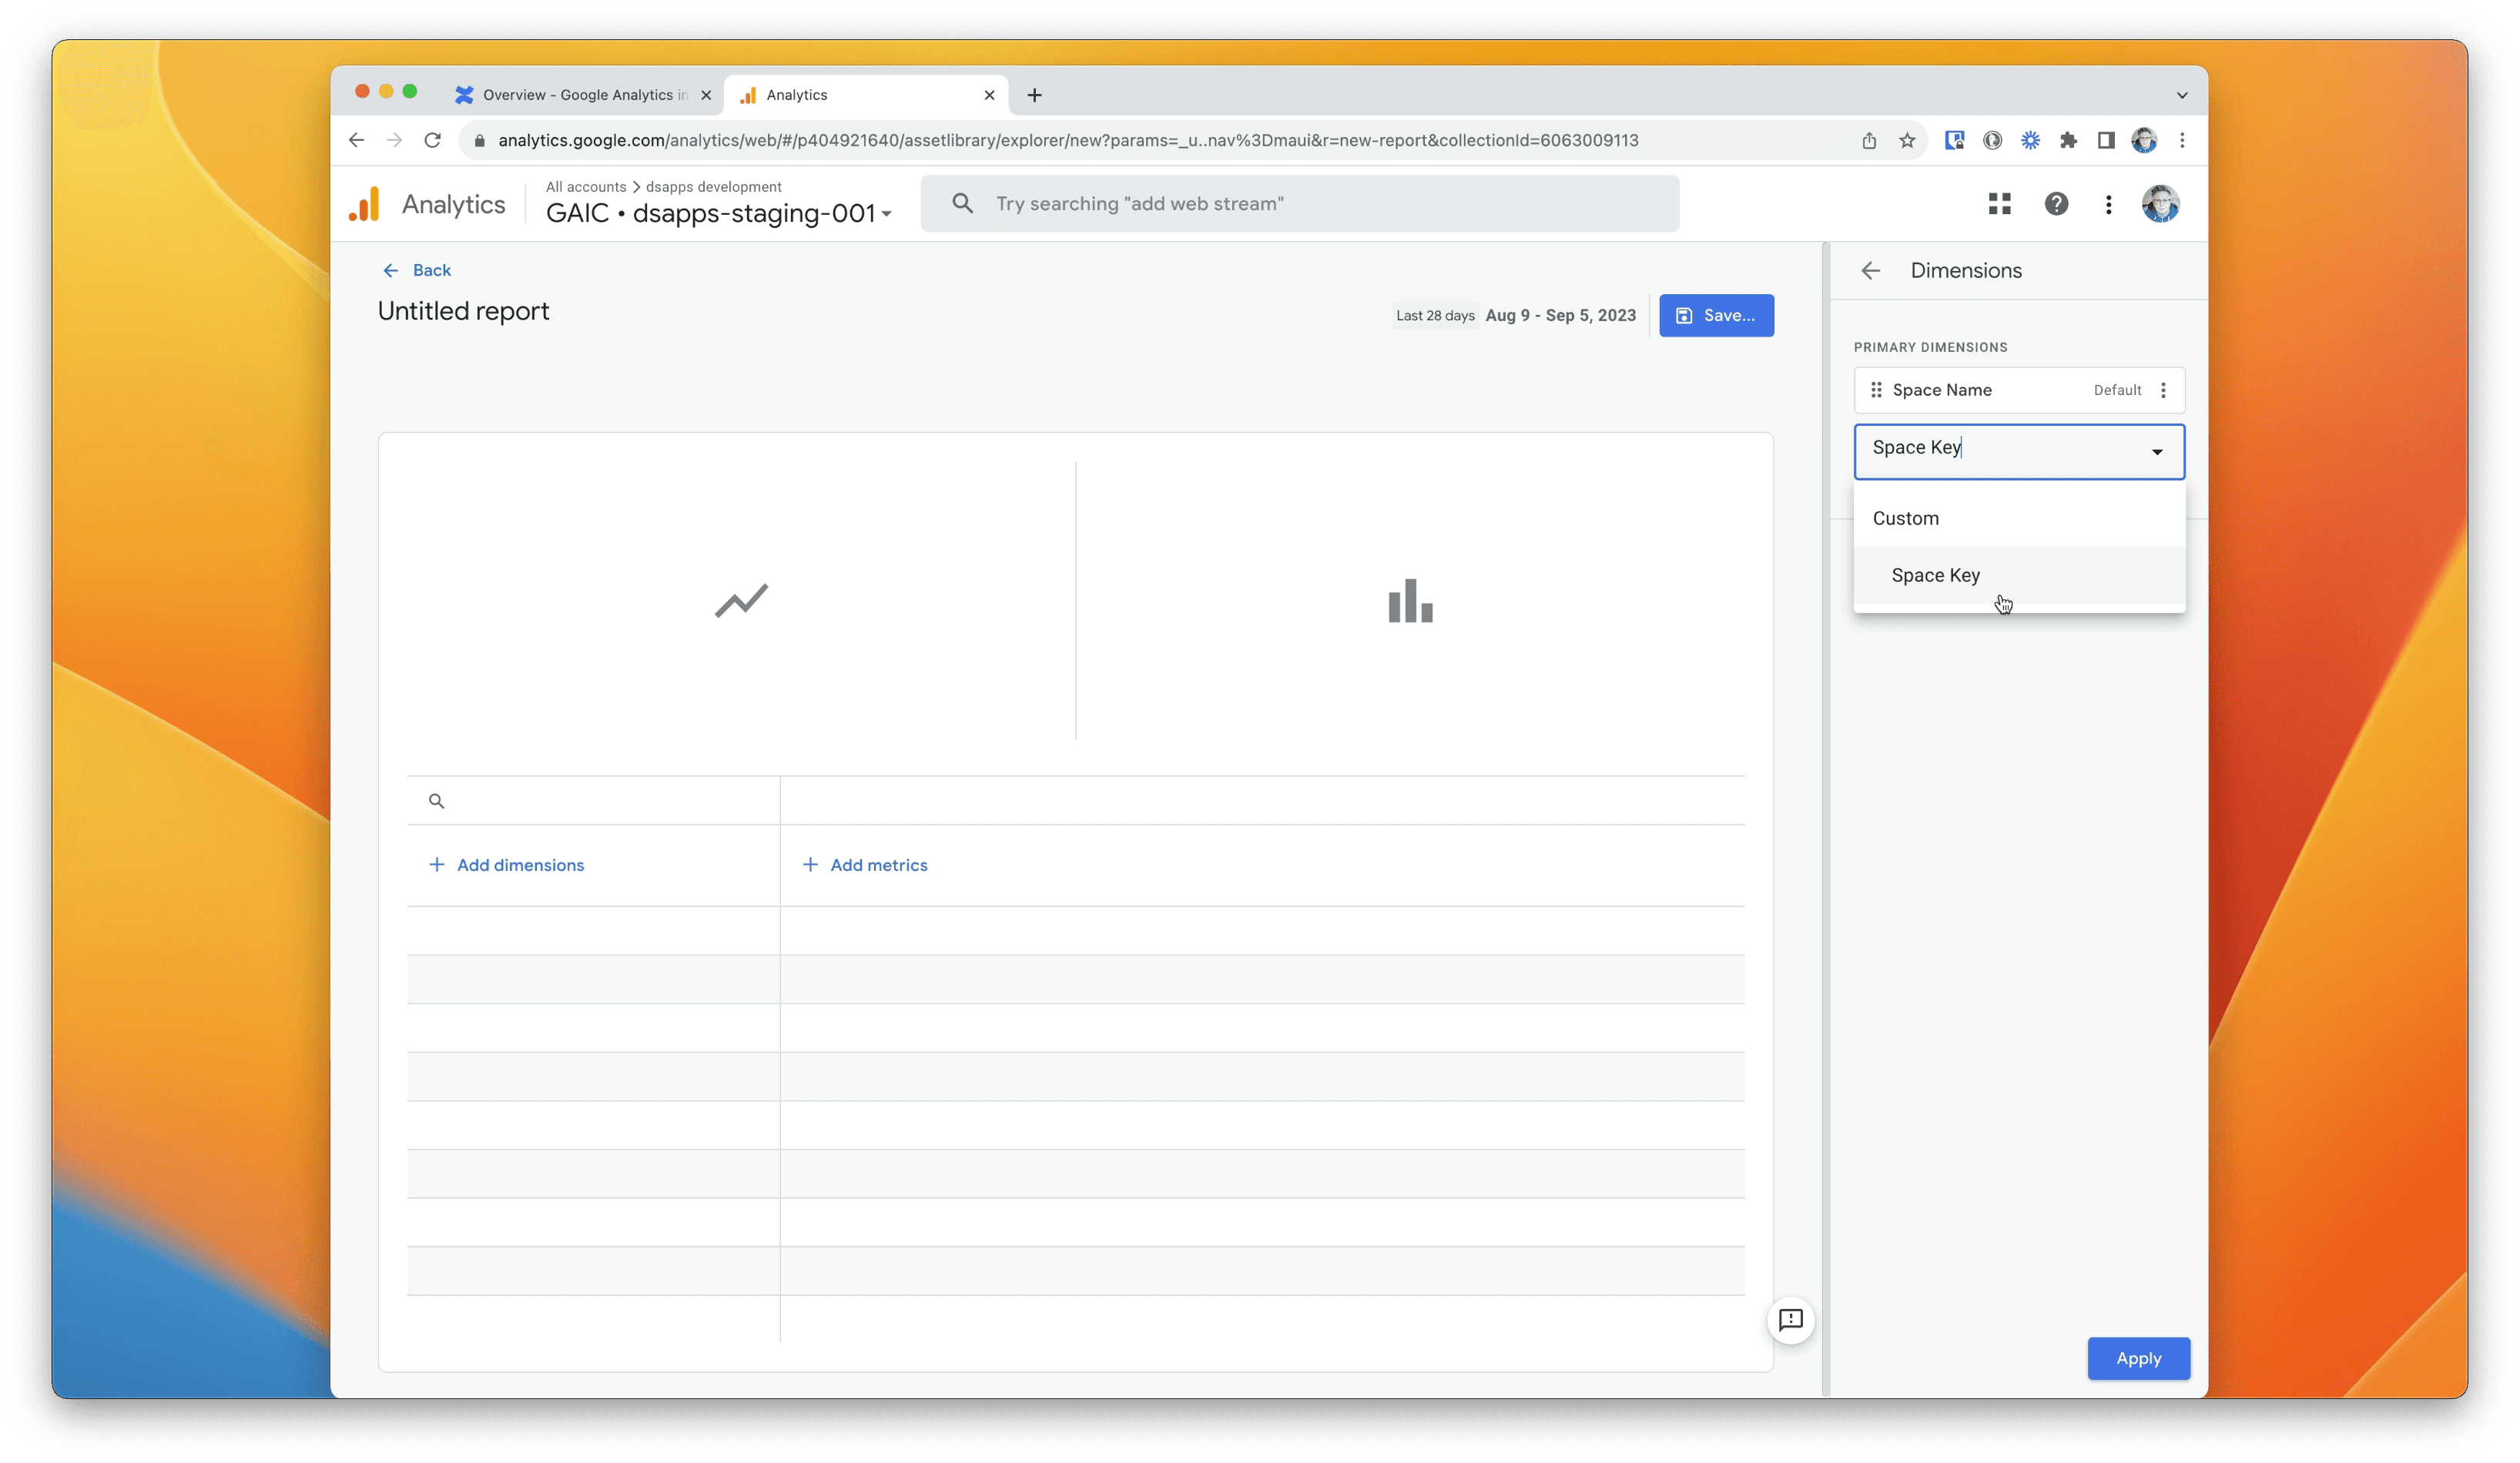Click the blue square extension icon
Screen dimensions: 2520x1463
coord(1954,140)
